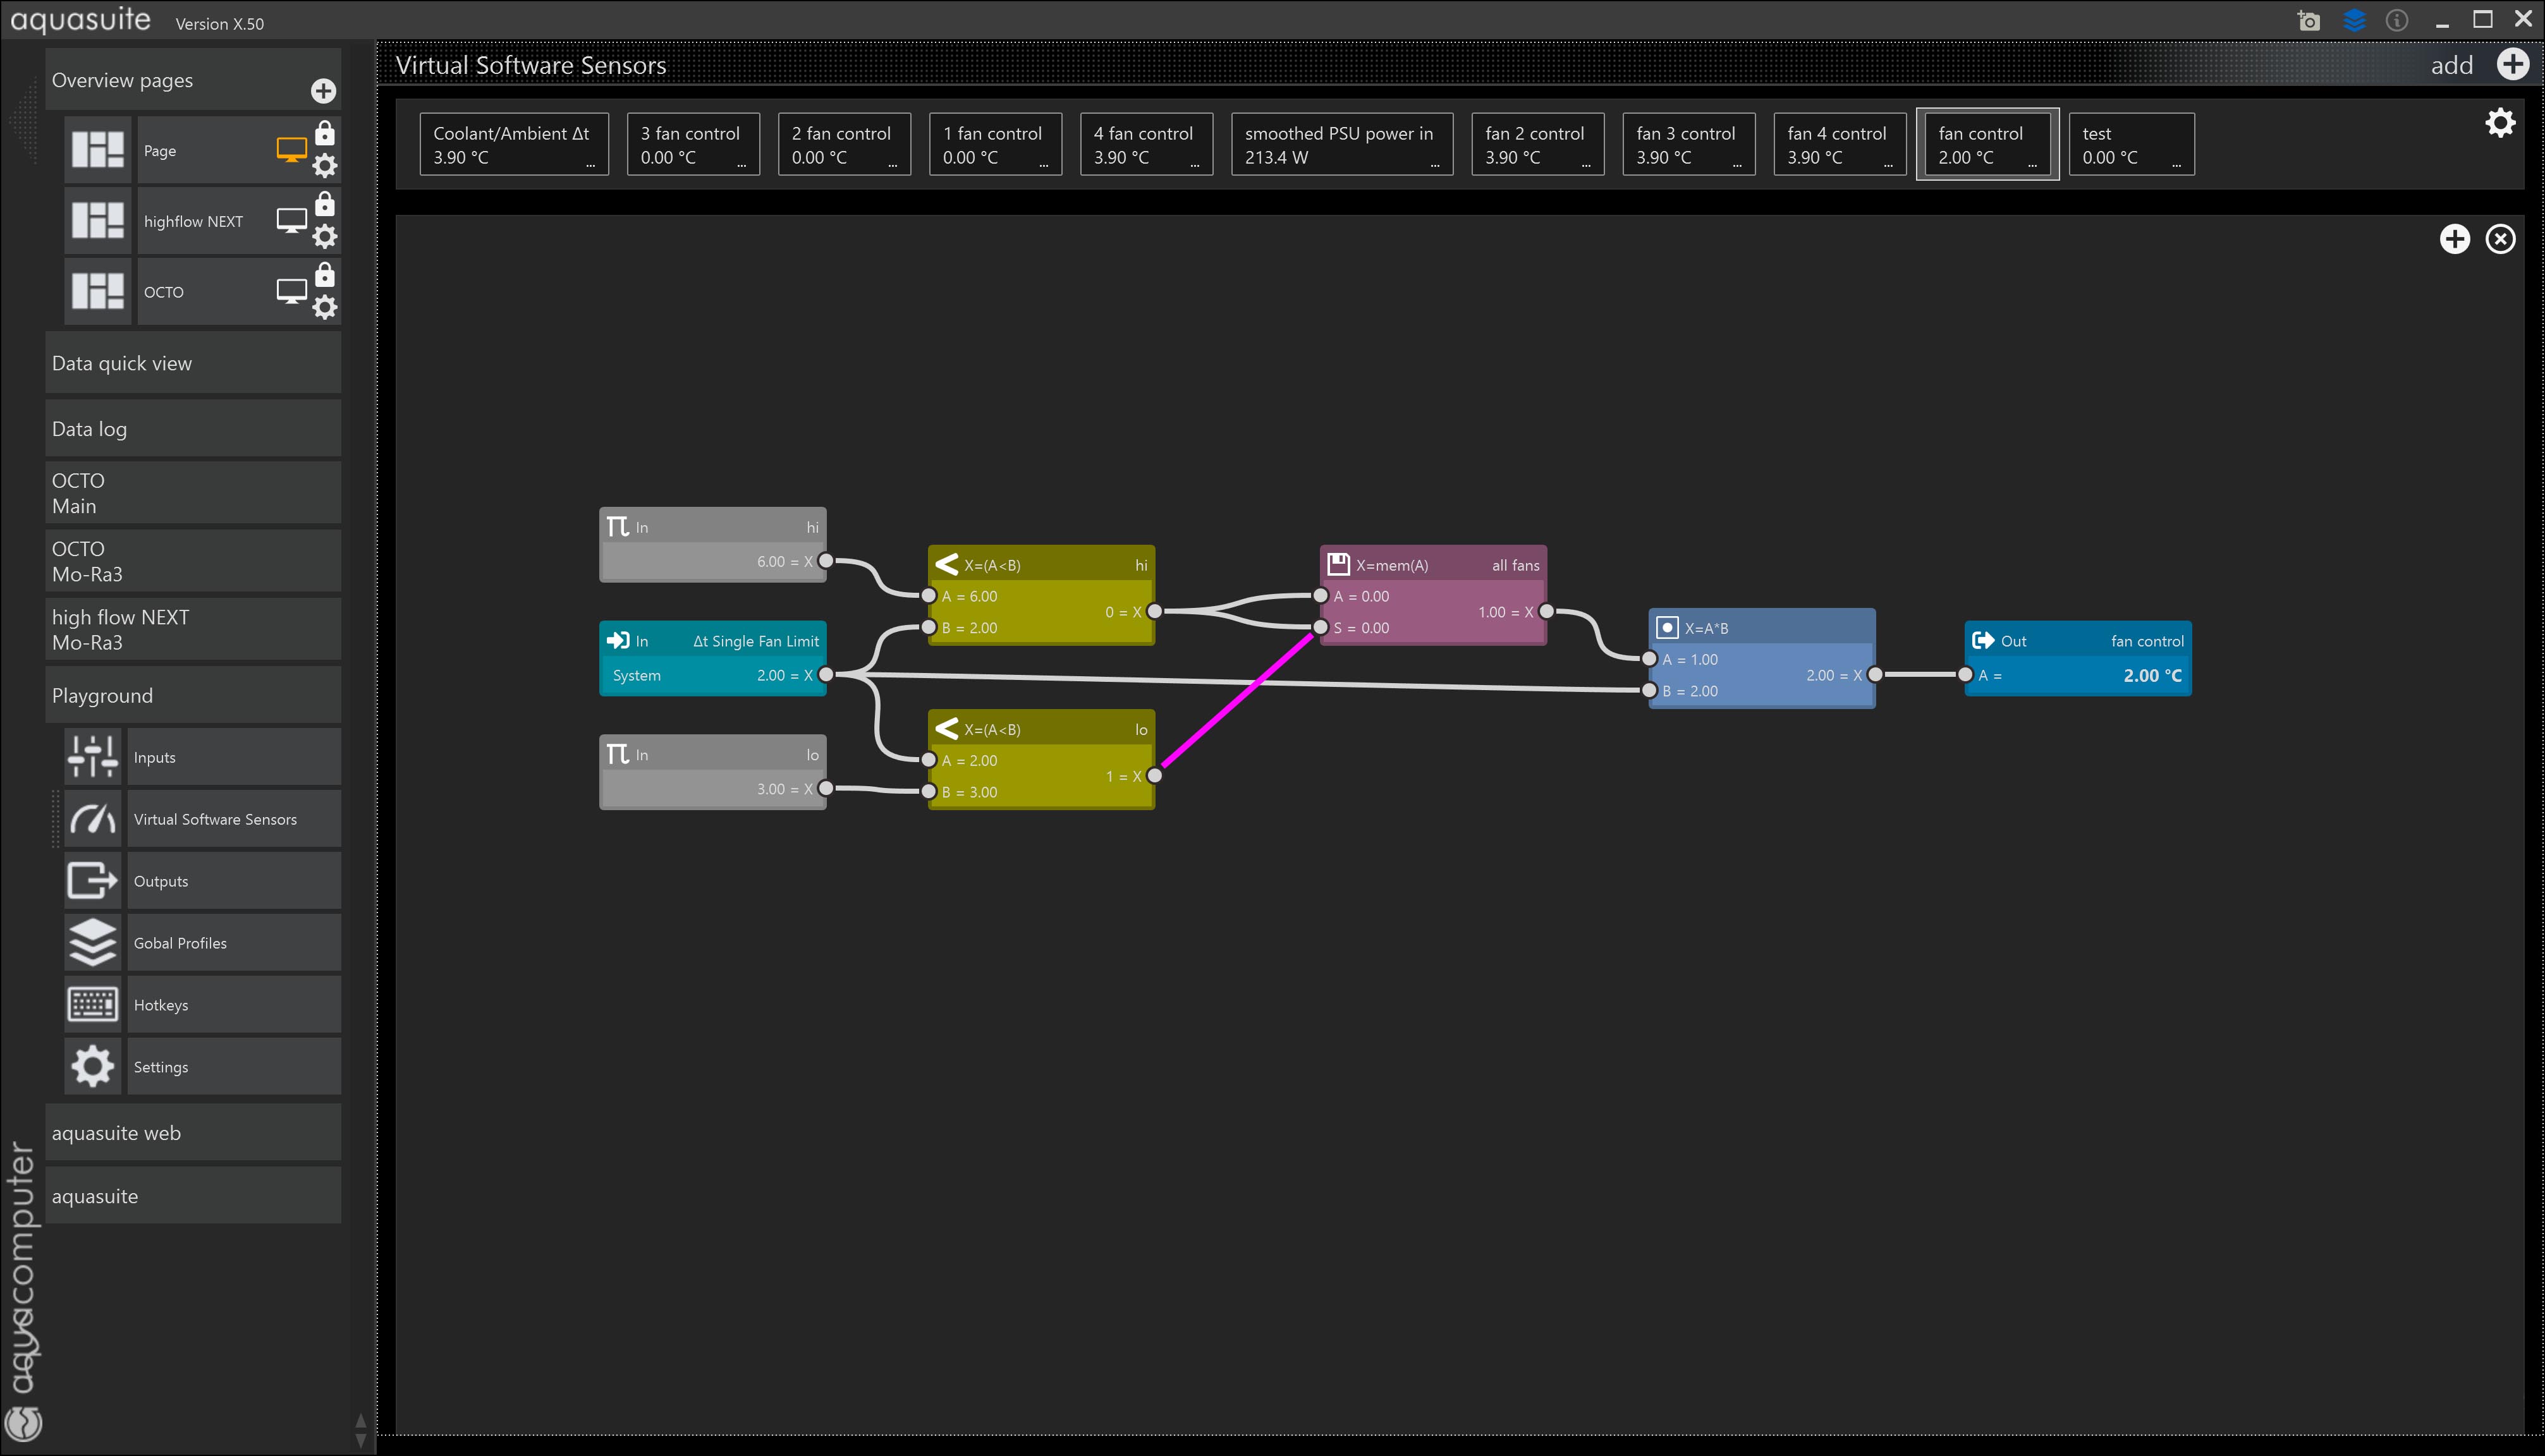Image resolution: width=2545 pixels, height=1456 pixels.
Task: Click the info icon in the title bar
Action: 2397,21
